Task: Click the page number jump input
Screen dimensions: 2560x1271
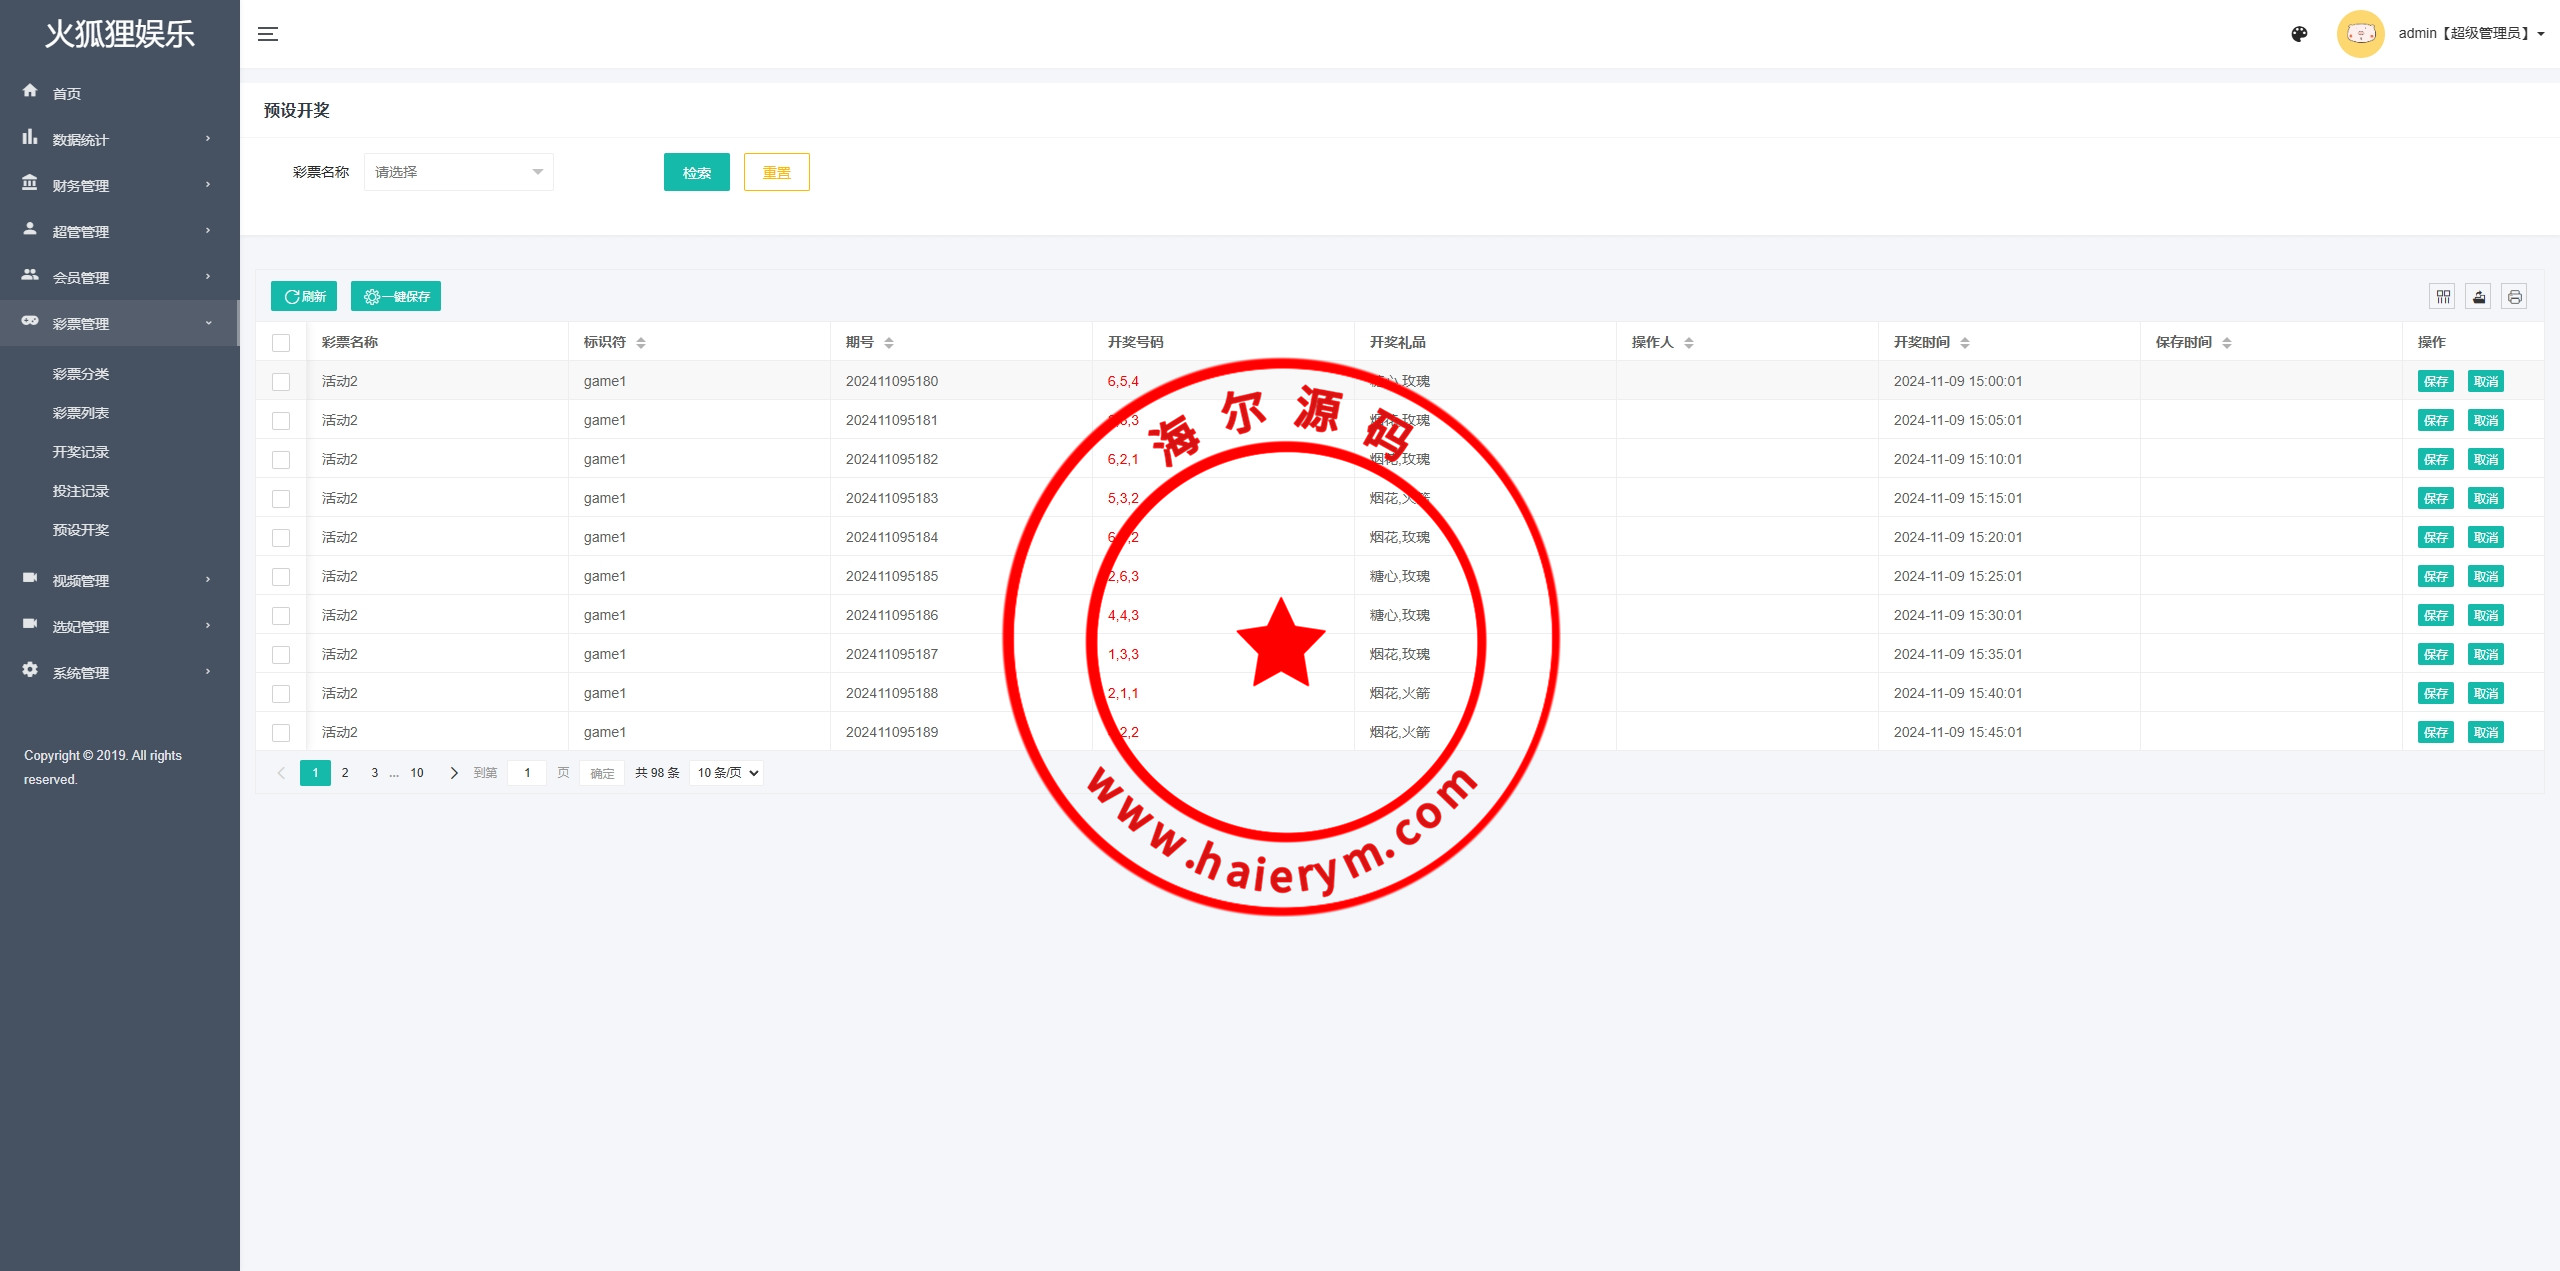Action: tap(527, 773)
